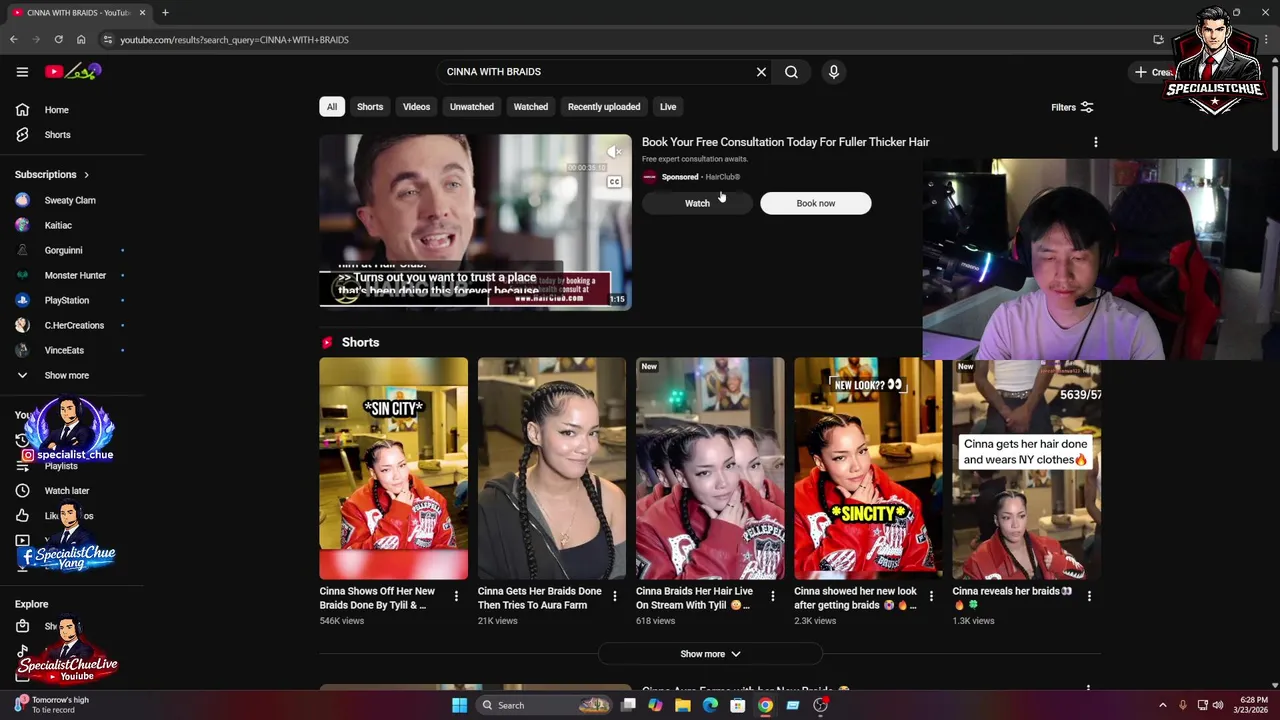This screenshot has width=1280, height=720.
Task: Click the Windows taskbar Search box
Action: click(543, 705)
